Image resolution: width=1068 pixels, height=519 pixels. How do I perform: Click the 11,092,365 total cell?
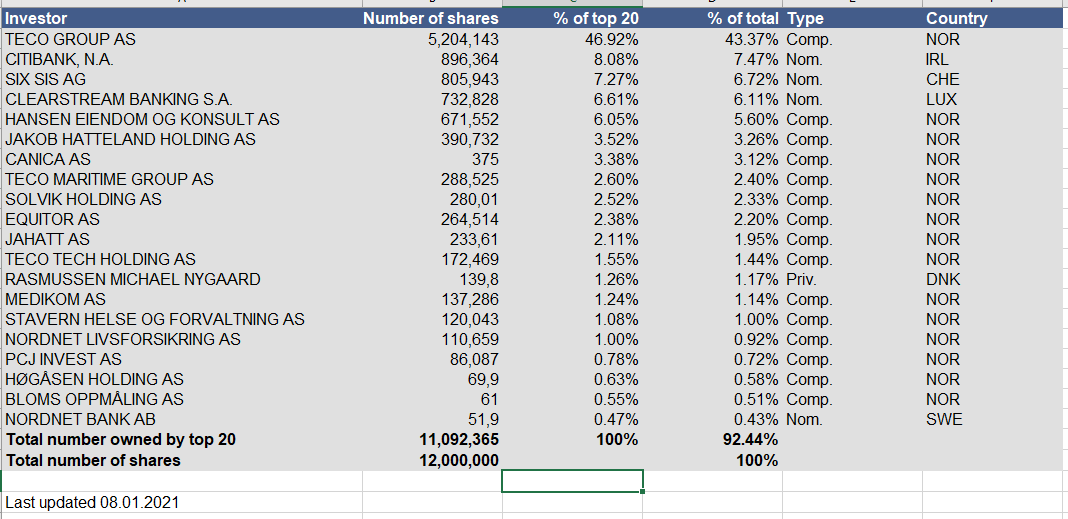click(458, 439)
